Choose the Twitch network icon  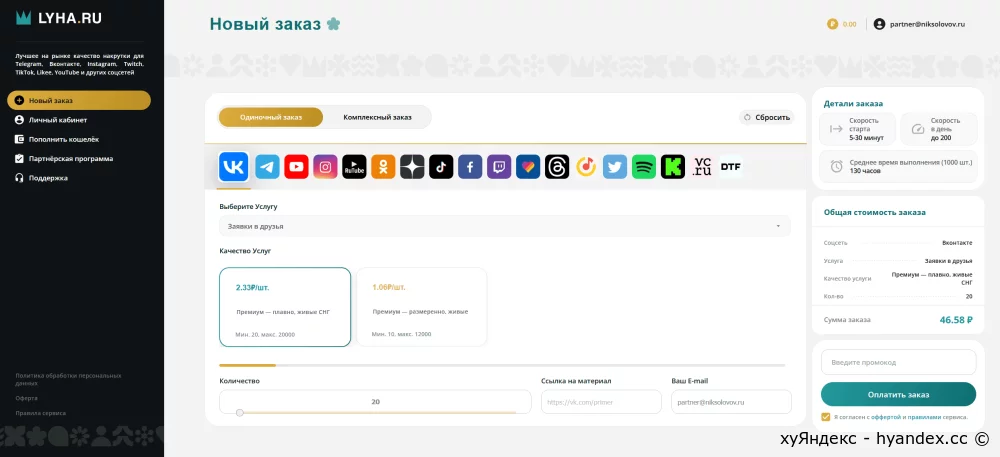[x=499, y=167]
